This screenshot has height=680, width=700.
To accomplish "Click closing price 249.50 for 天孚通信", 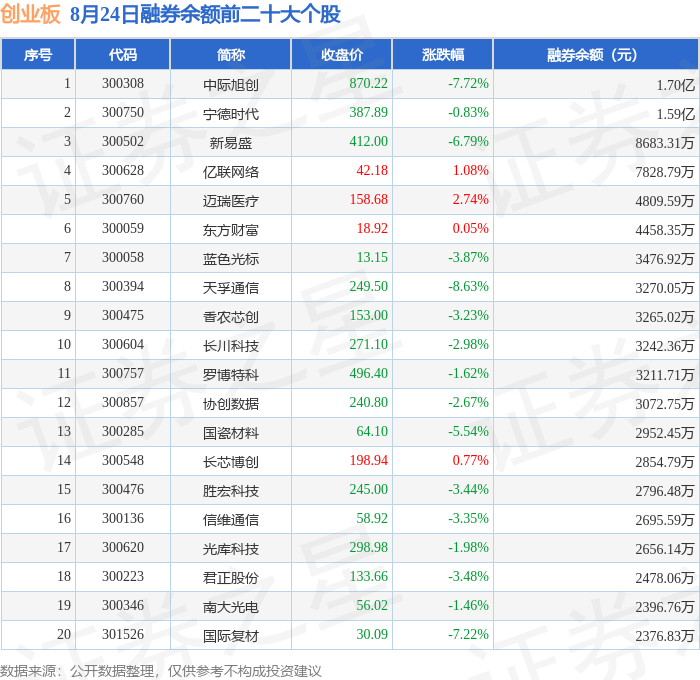I will click(x=368, y=286).
